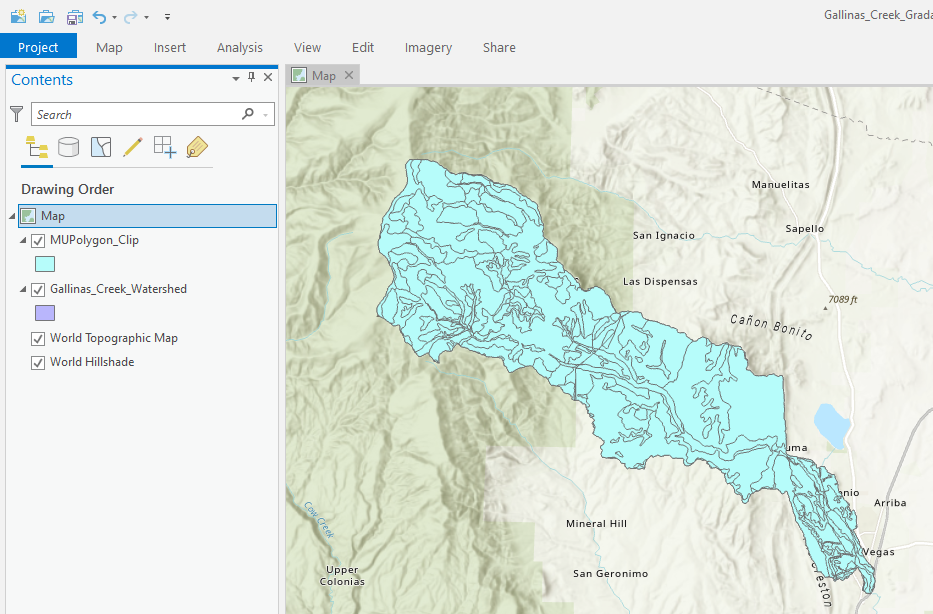Select List By Labeling tag icon
The height and width of the screenshot is (614, 933).
(x=197, y=148)
